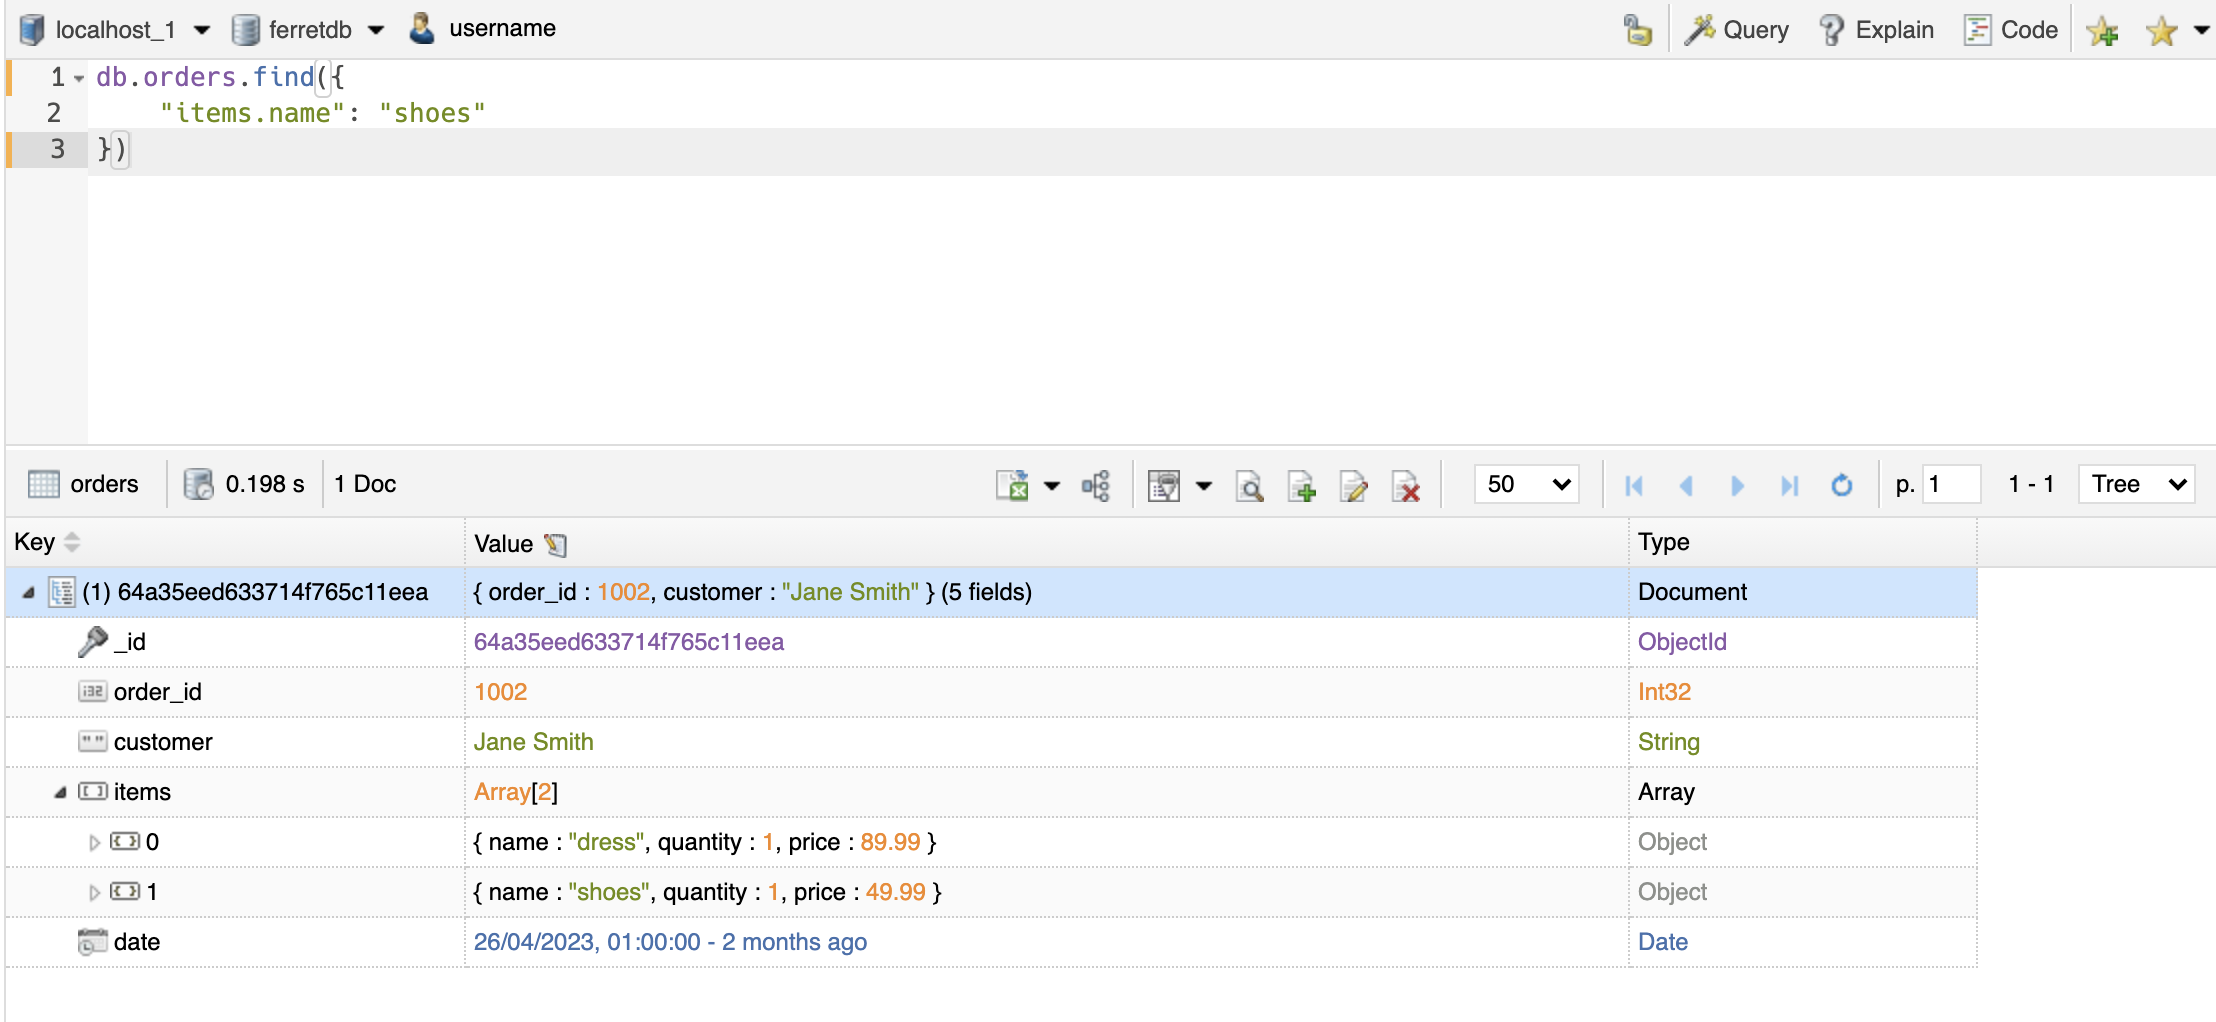Go to the next results page

1738,485
